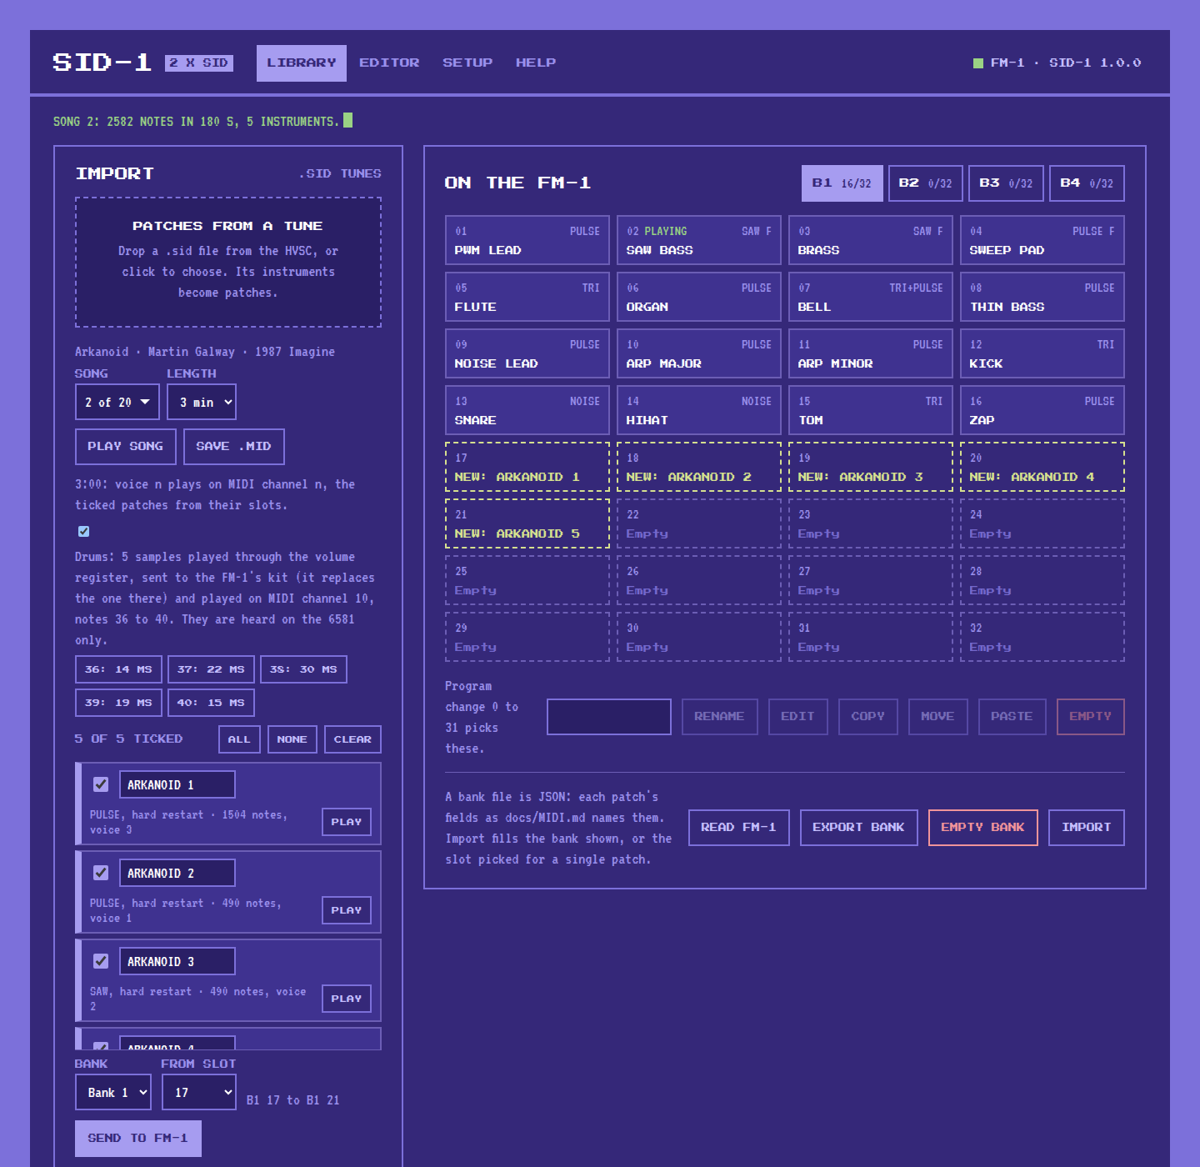
Task: Select slot 01 PWM Lead
Action: point(527,240)
